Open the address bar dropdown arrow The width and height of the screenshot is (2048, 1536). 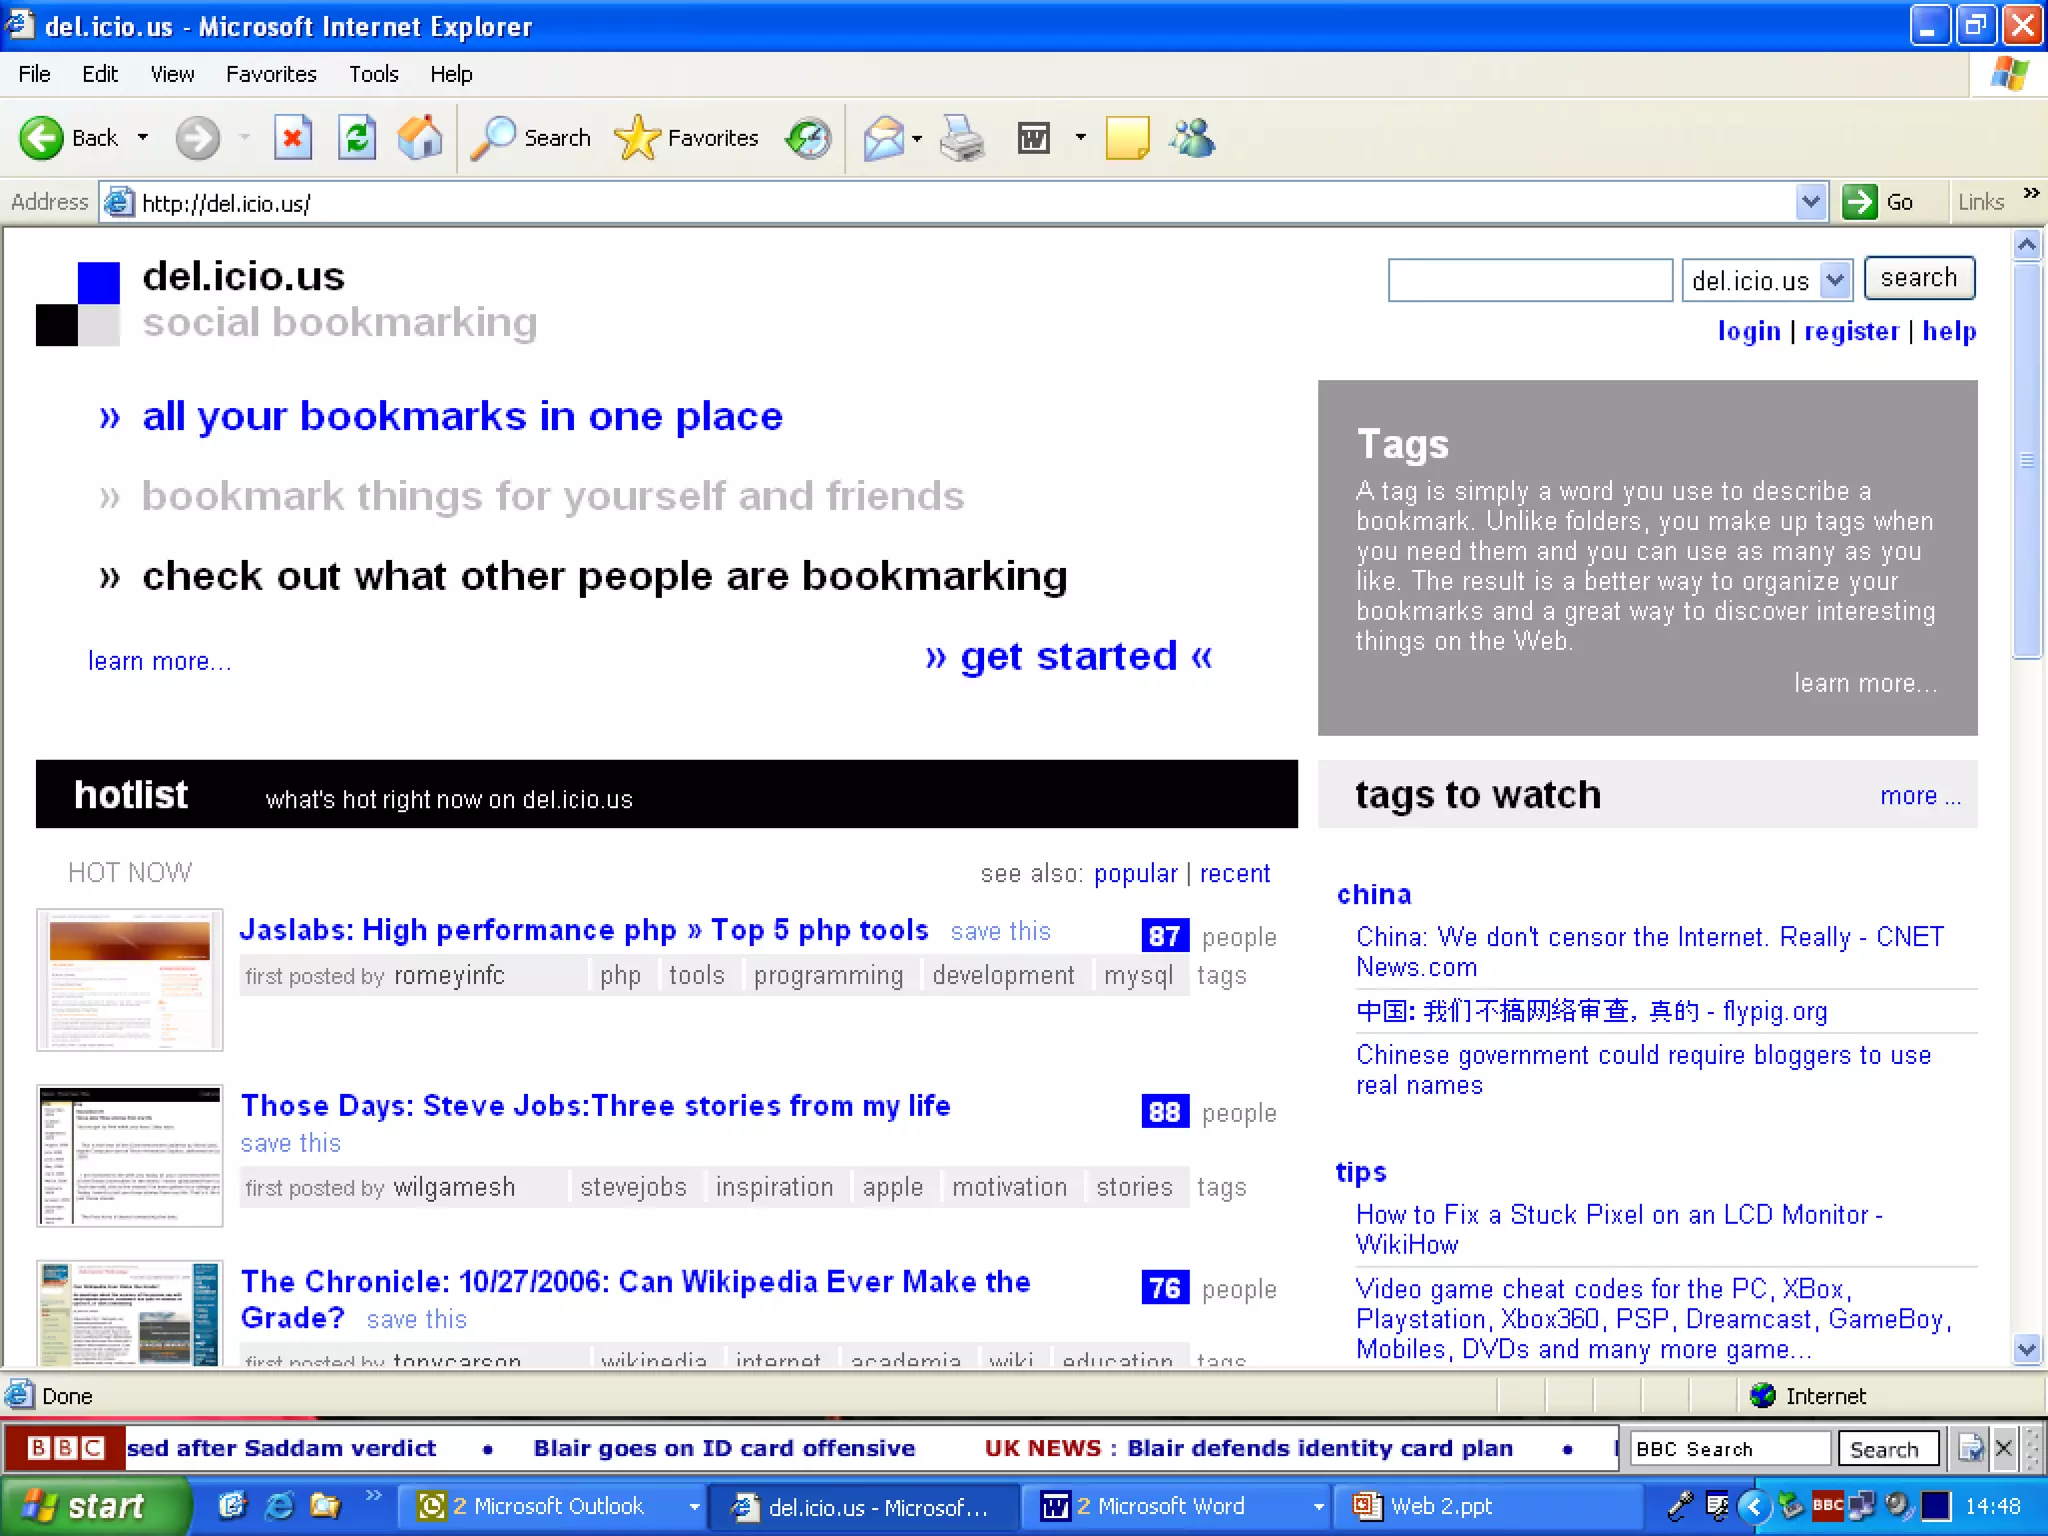tap(1810, 203)
